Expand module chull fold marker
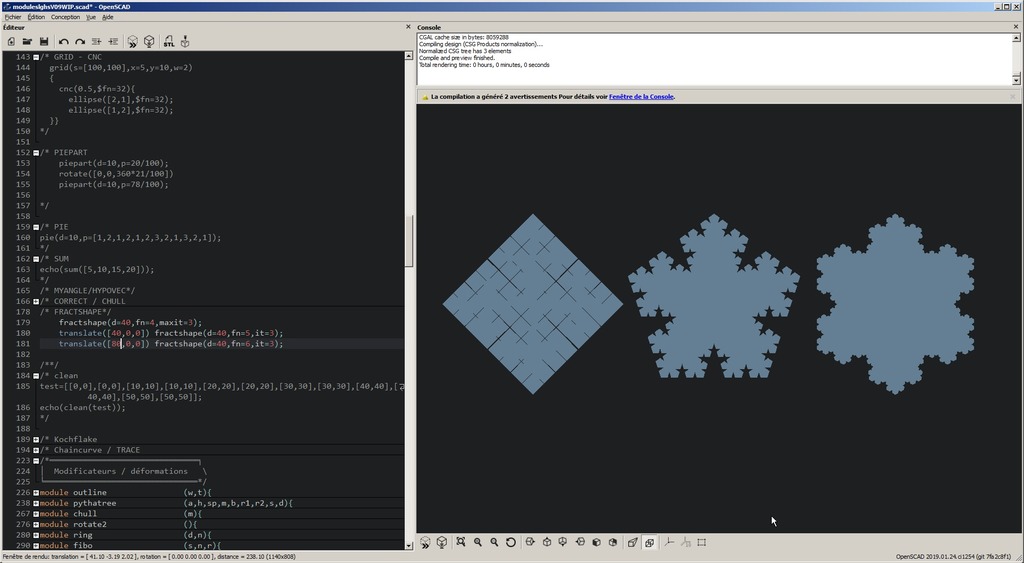1024x563 pixels. tap(36, 514)
